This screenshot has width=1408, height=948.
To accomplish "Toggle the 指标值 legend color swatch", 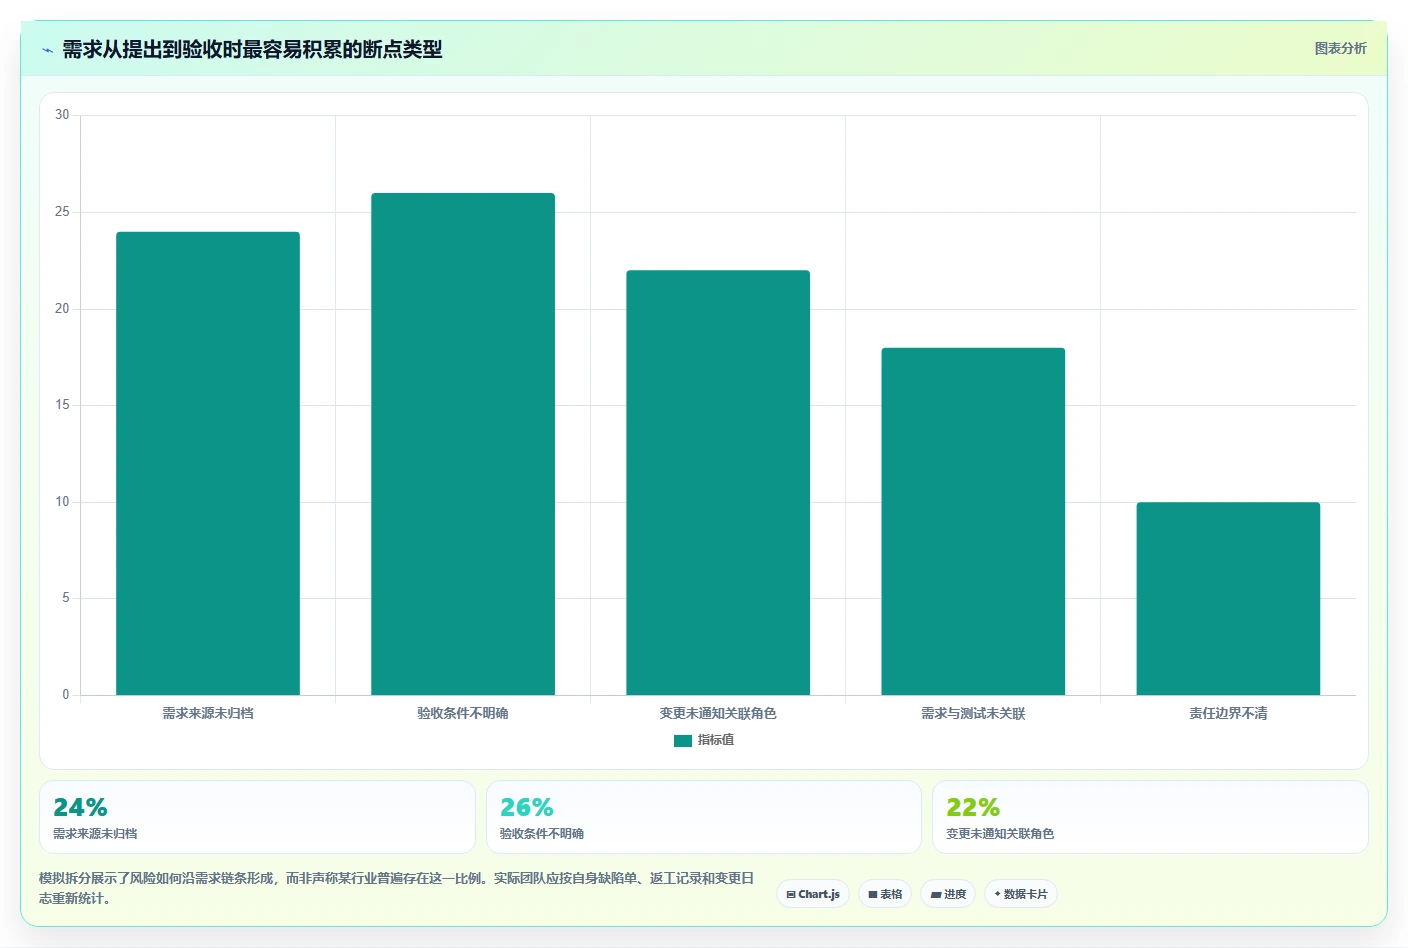I will (683, 741).
